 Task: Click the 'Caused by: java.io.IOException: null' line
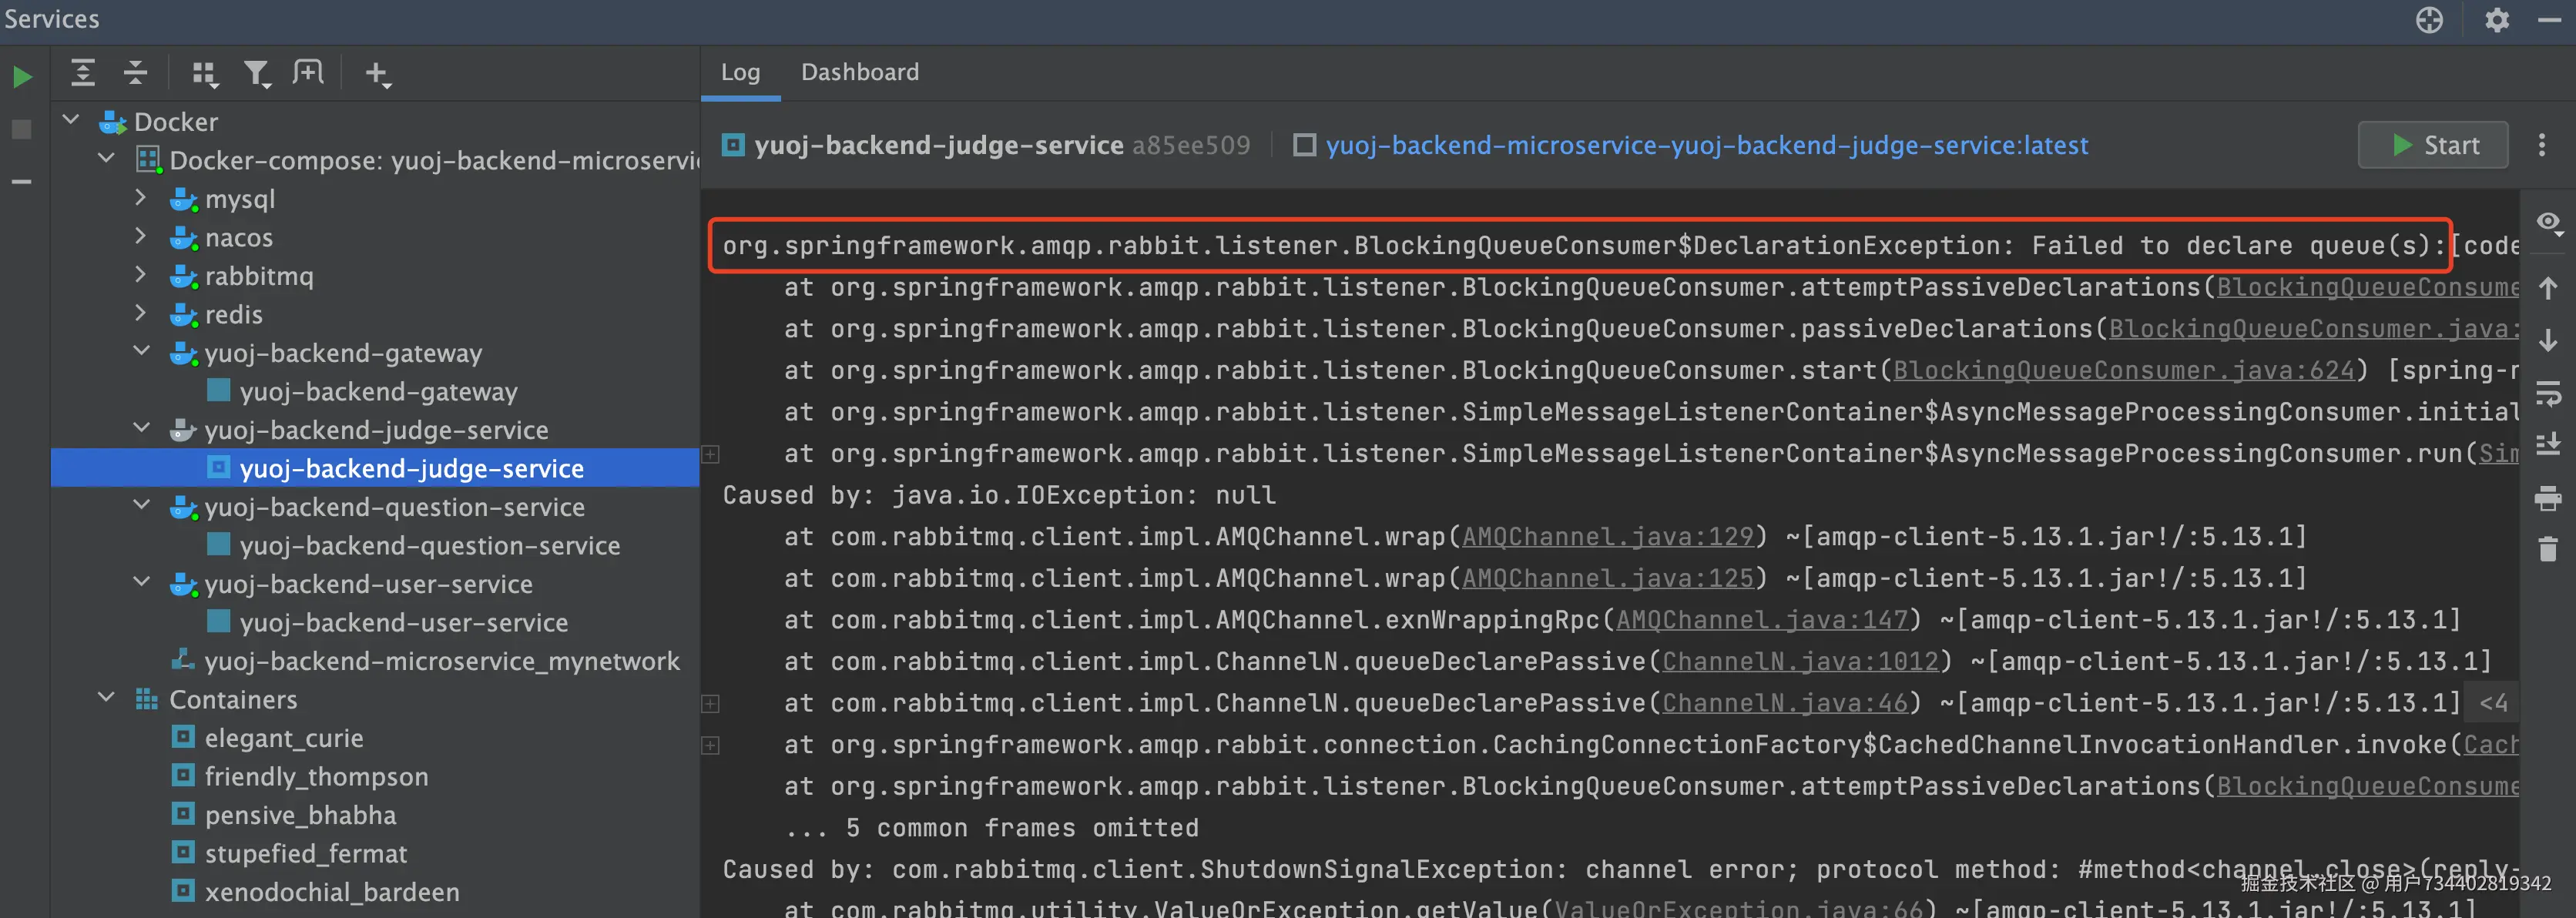[999, 496]
